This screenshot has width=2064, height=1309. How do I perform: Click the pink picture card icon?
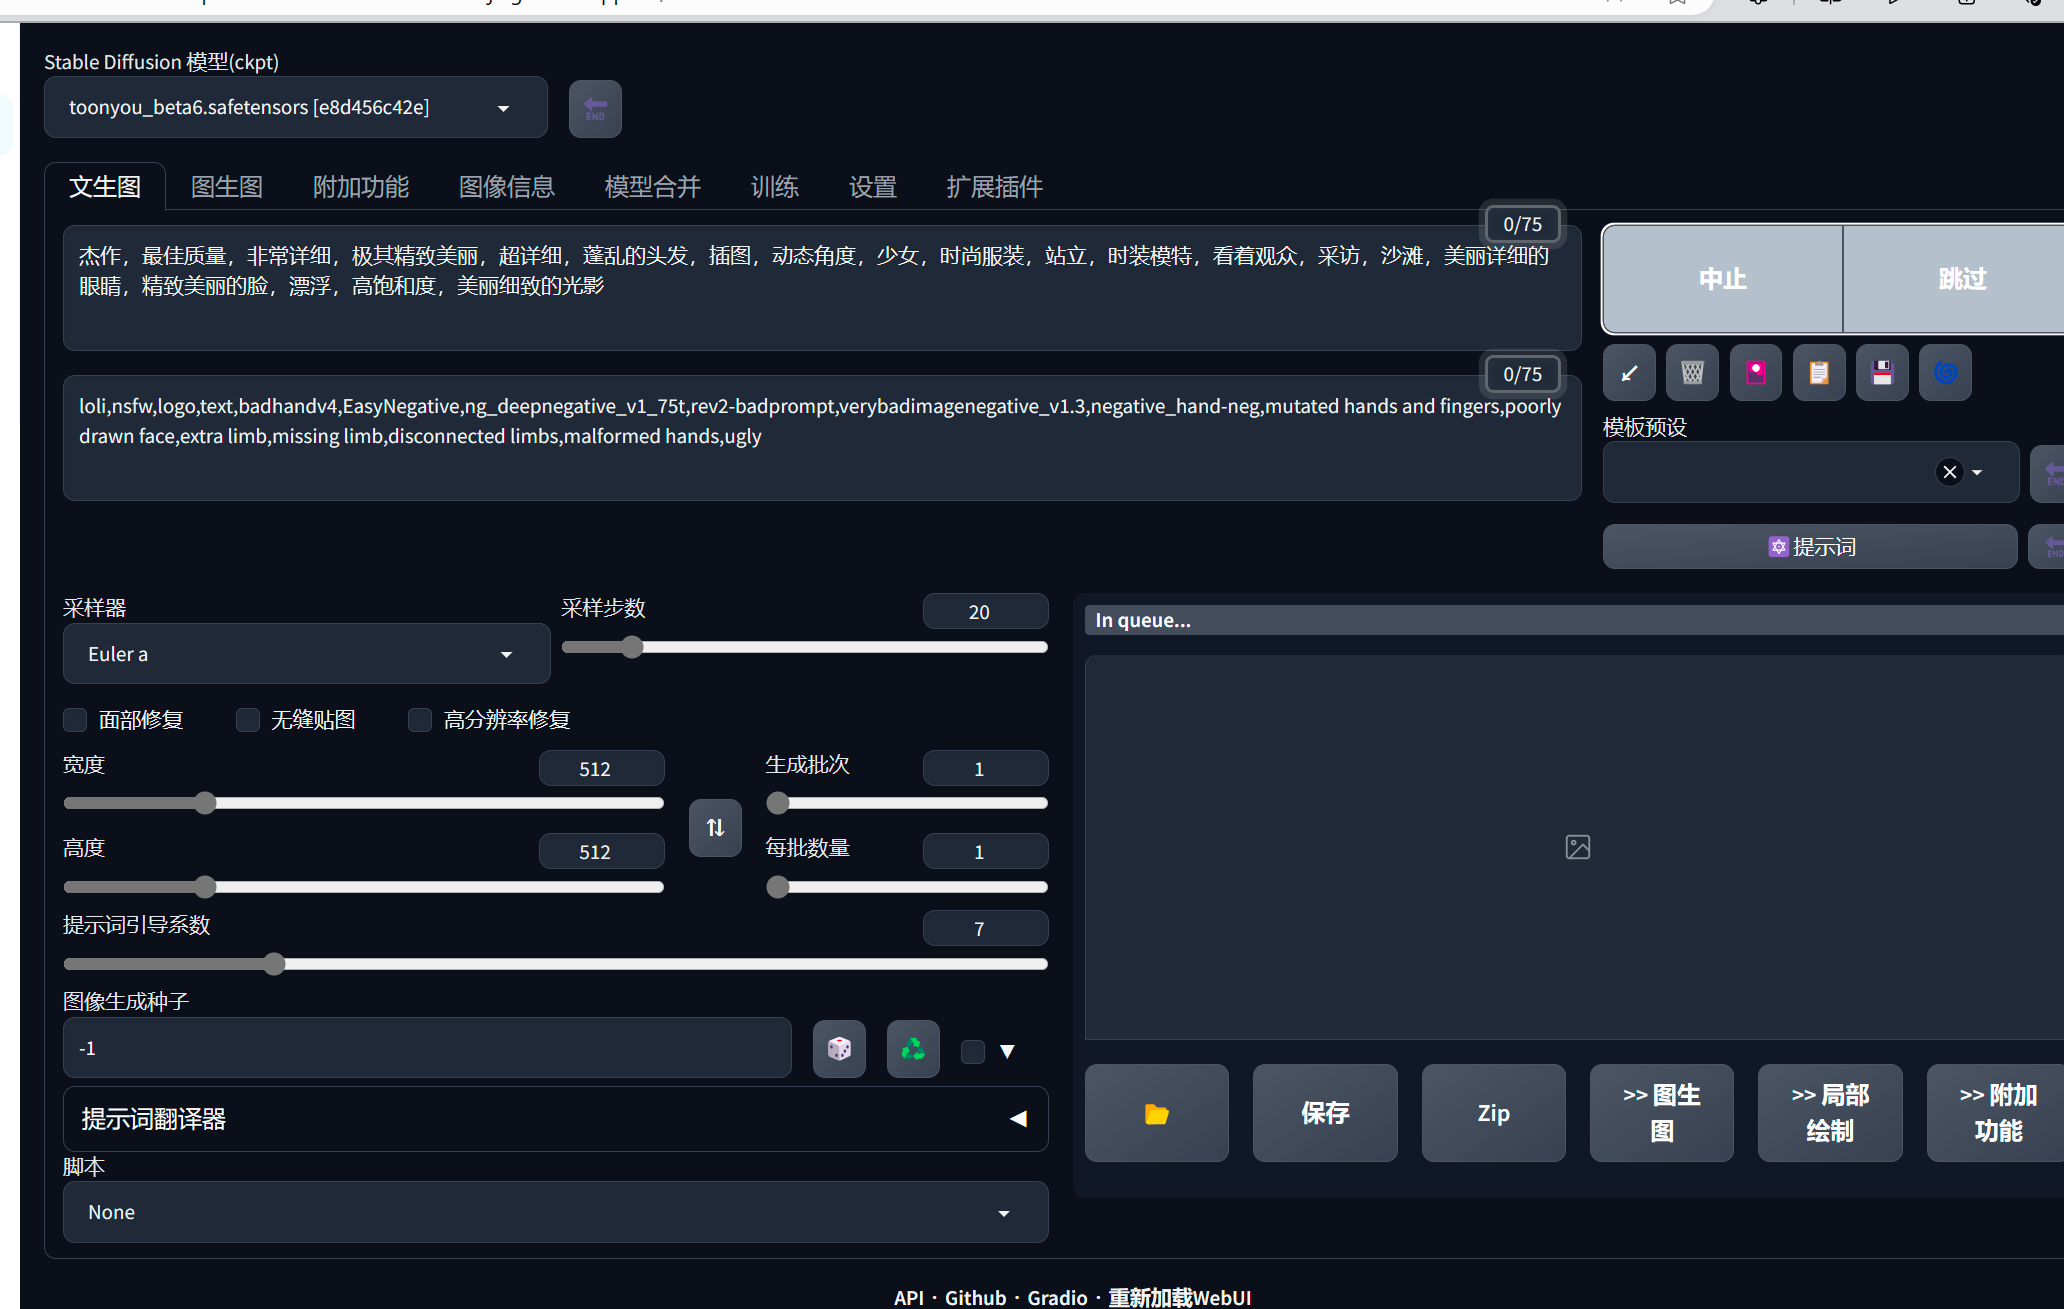pos(1756,373)
